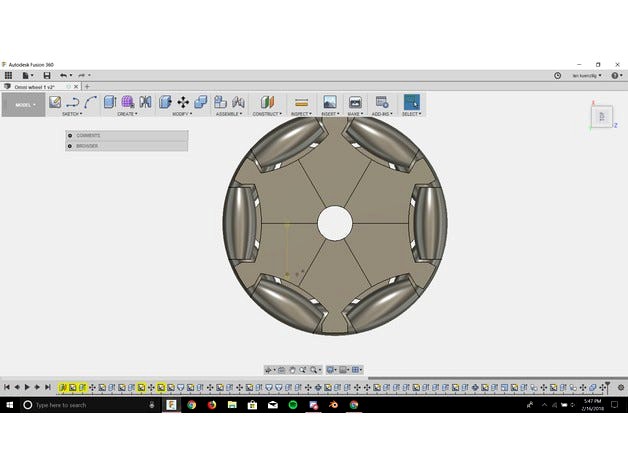The height and width of the screenshot is (472, 628).
Task: Activate the Select tool
Action: [412, 102]
